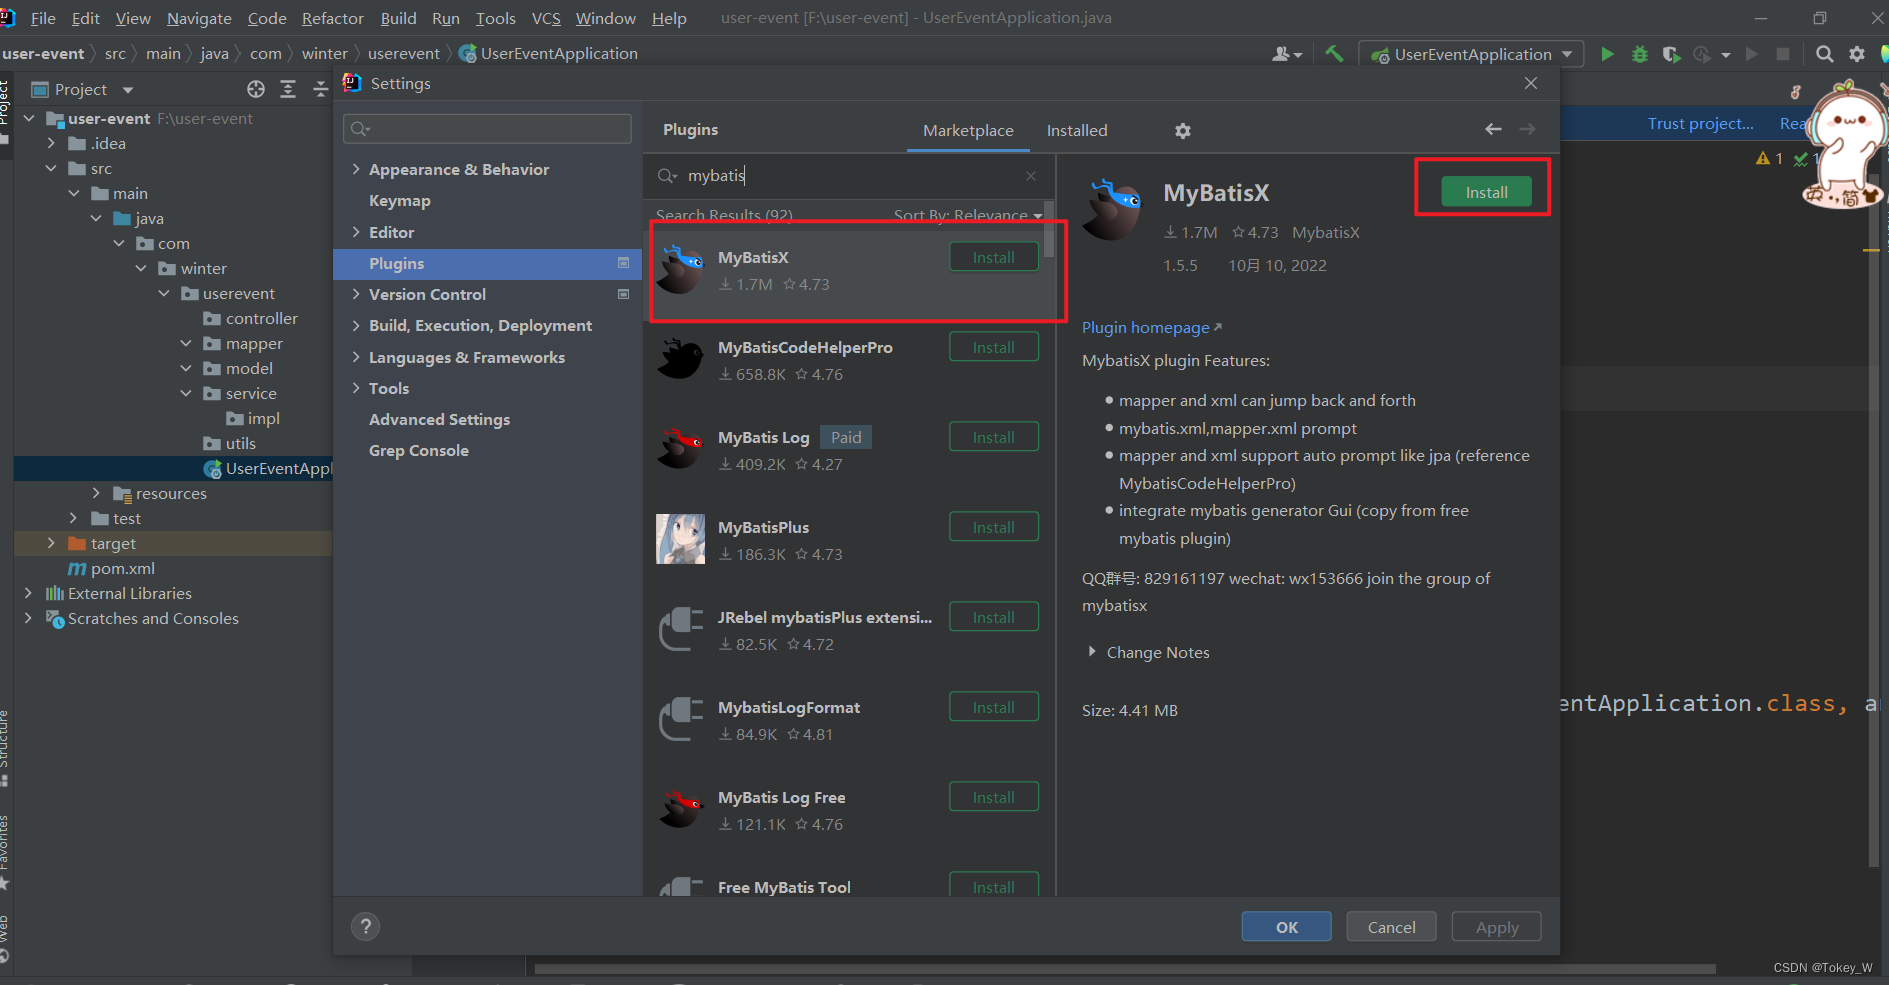Switch to Marketplace tab

click(968, 131)
